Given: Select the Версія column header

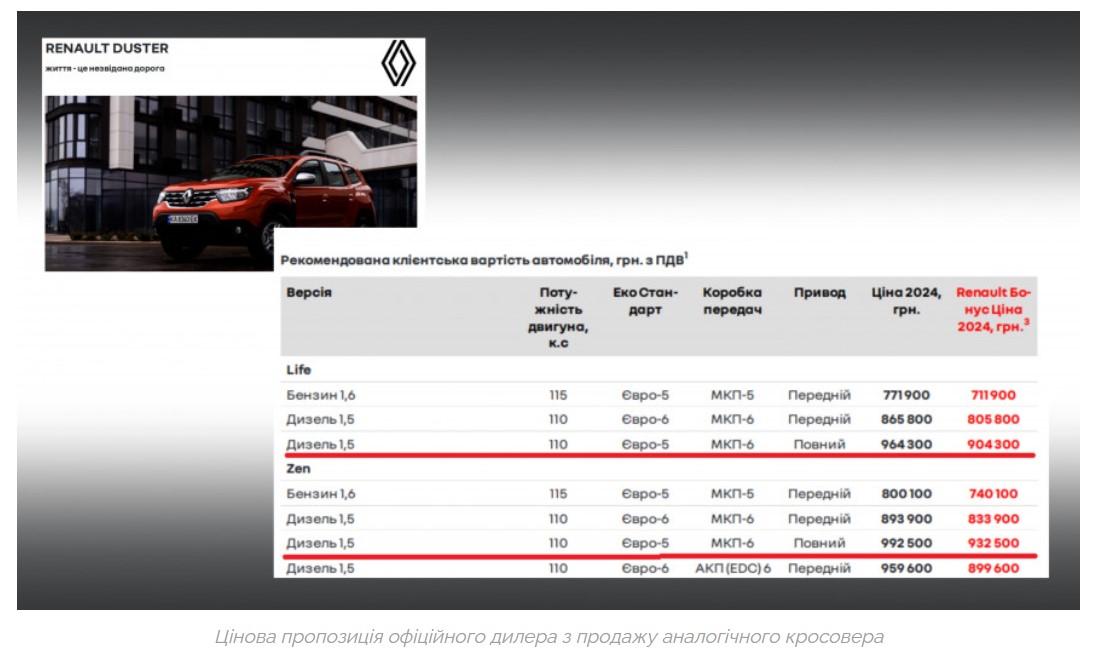Looking at the screenshot, I should pyautogui.click(x=309, y=293).
